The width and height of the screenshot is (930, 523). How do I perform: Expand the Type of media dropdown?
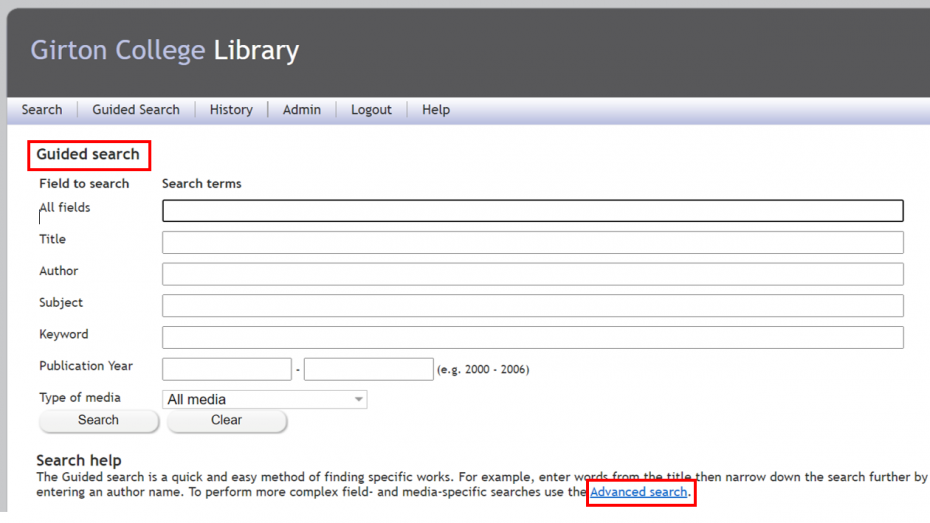[264, 400]
